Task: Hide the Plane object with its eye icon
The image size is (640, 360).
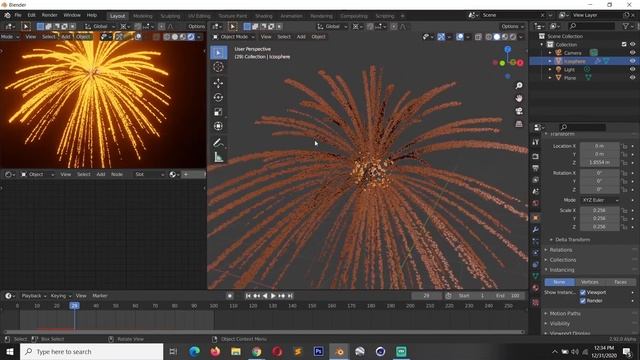Action: [632, 78]
